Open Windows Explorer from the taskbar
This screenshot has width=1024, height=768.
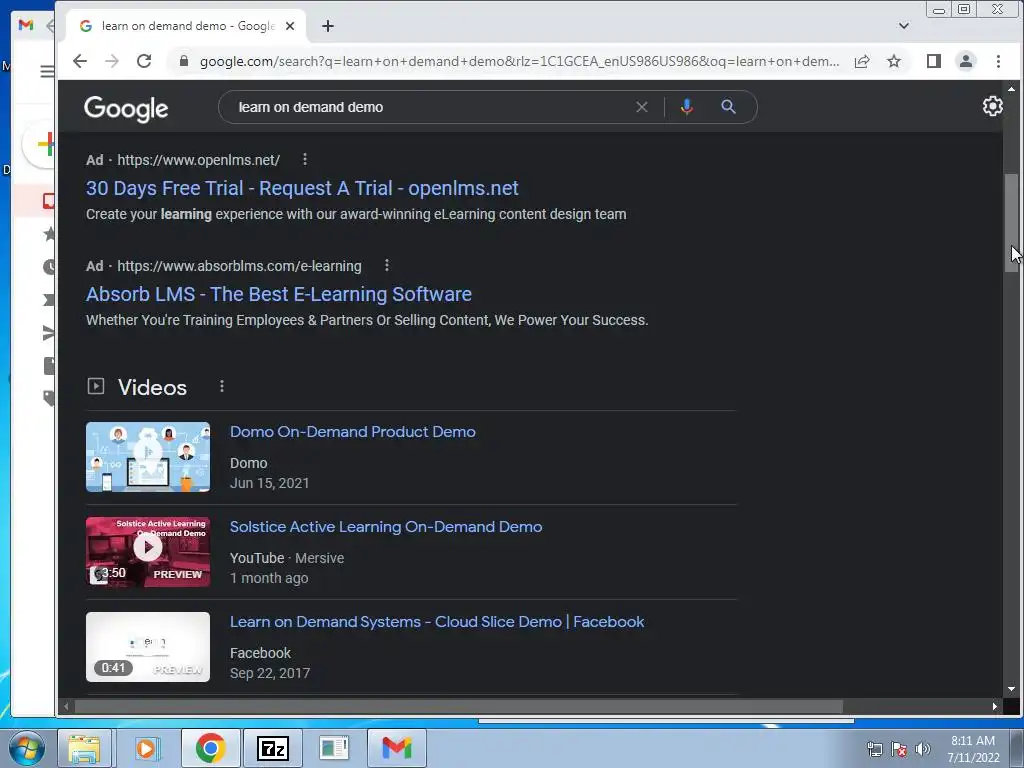point(85,748)
